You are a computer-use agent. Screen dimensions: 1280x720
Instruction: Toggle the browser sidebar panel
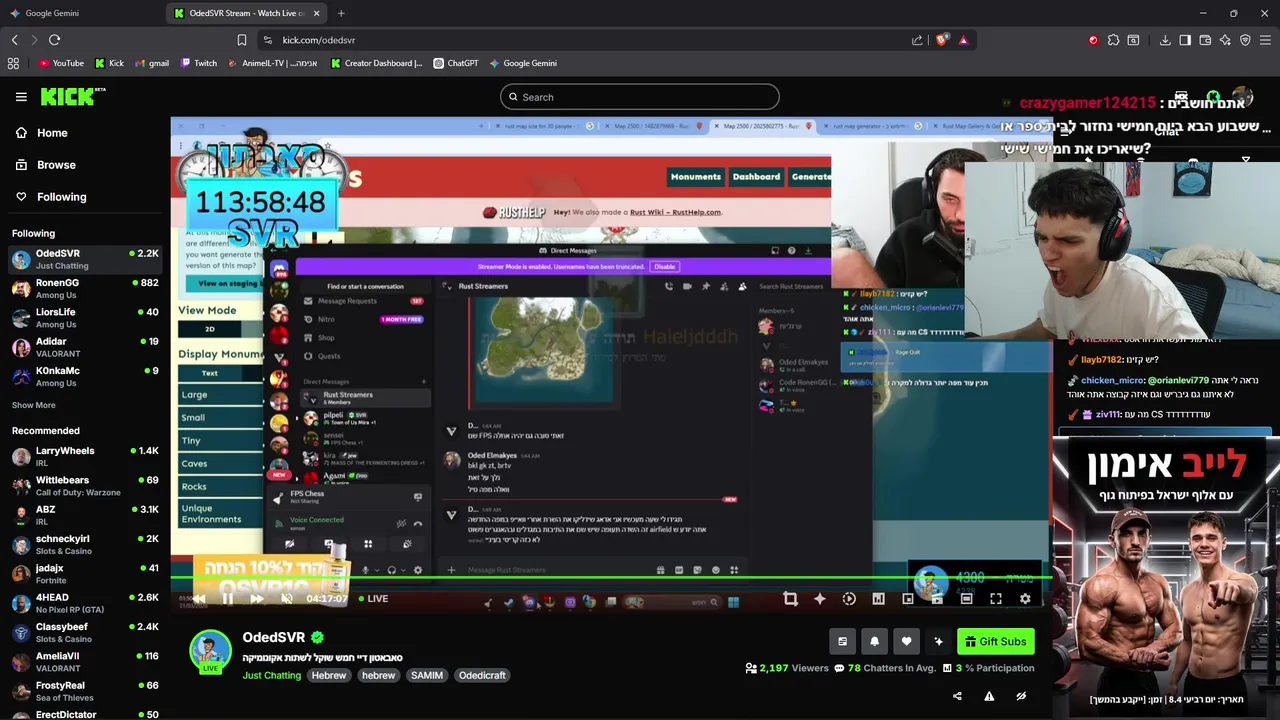pyautogui.click(x=1185, y=40)
